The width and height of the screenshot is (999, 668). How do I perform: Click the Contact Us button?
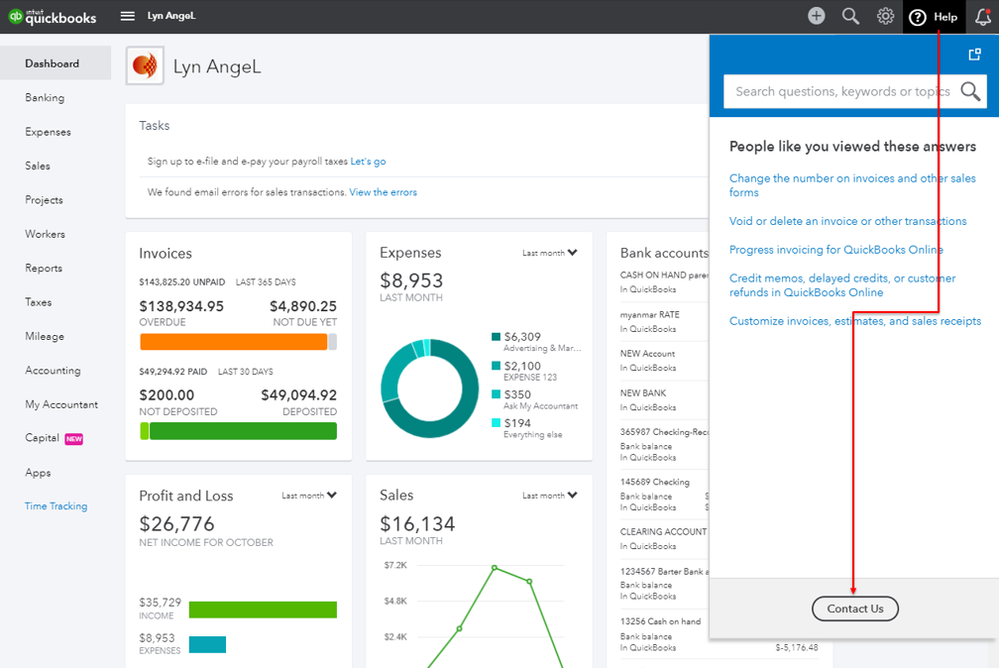pos(855,609)
